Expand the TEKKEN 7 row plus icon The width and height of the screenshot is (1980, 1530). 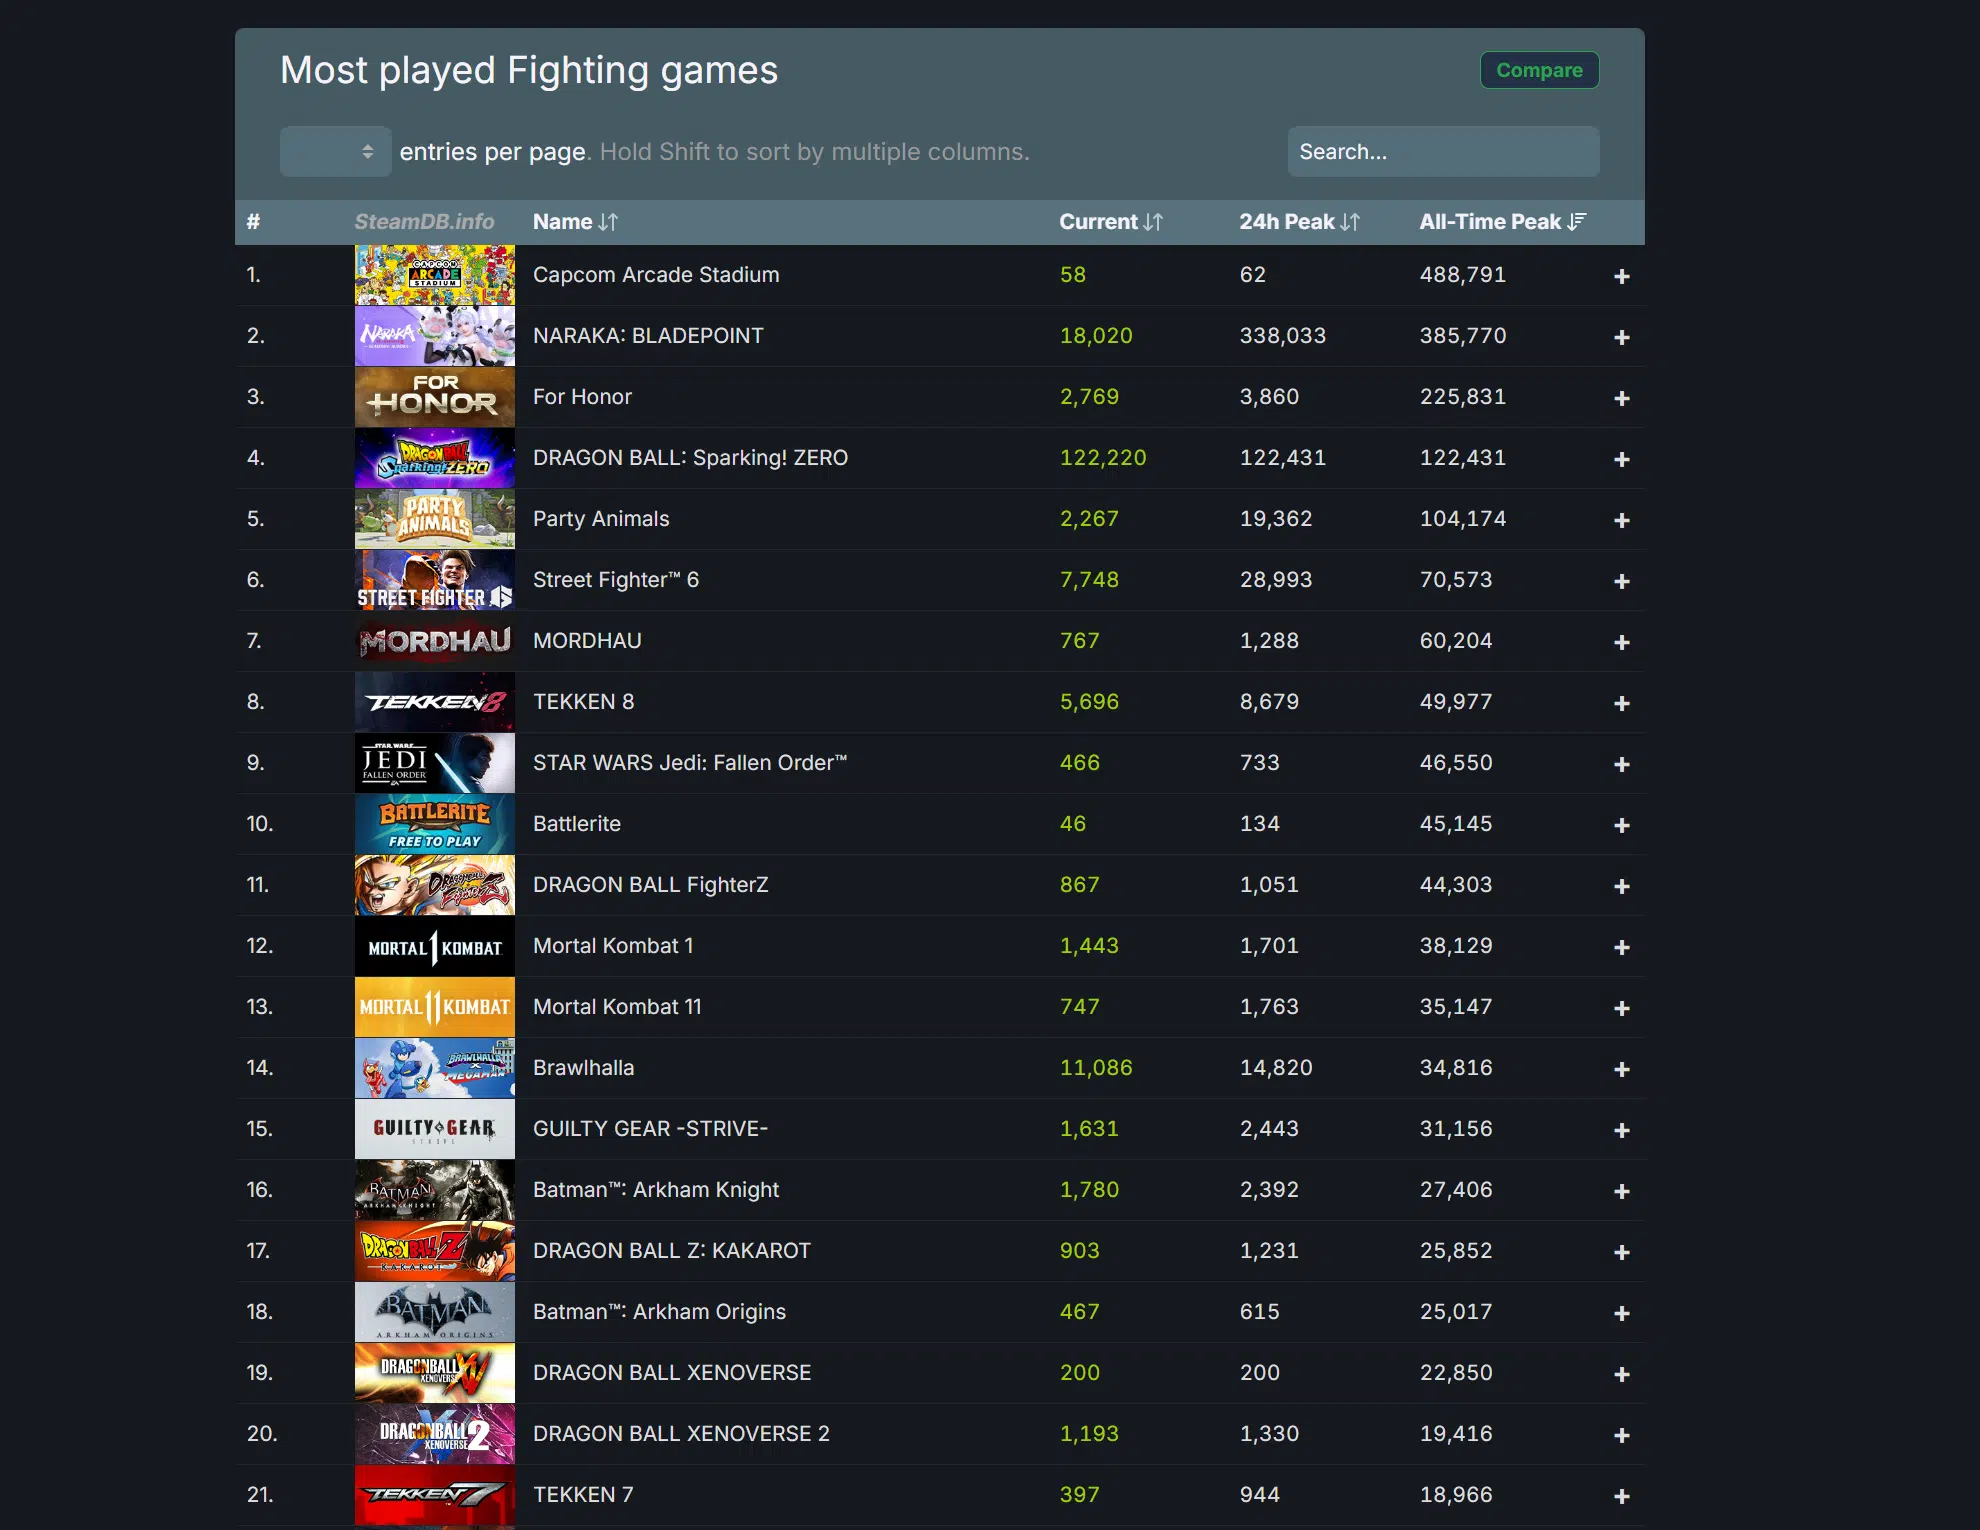point(1622,1496)
